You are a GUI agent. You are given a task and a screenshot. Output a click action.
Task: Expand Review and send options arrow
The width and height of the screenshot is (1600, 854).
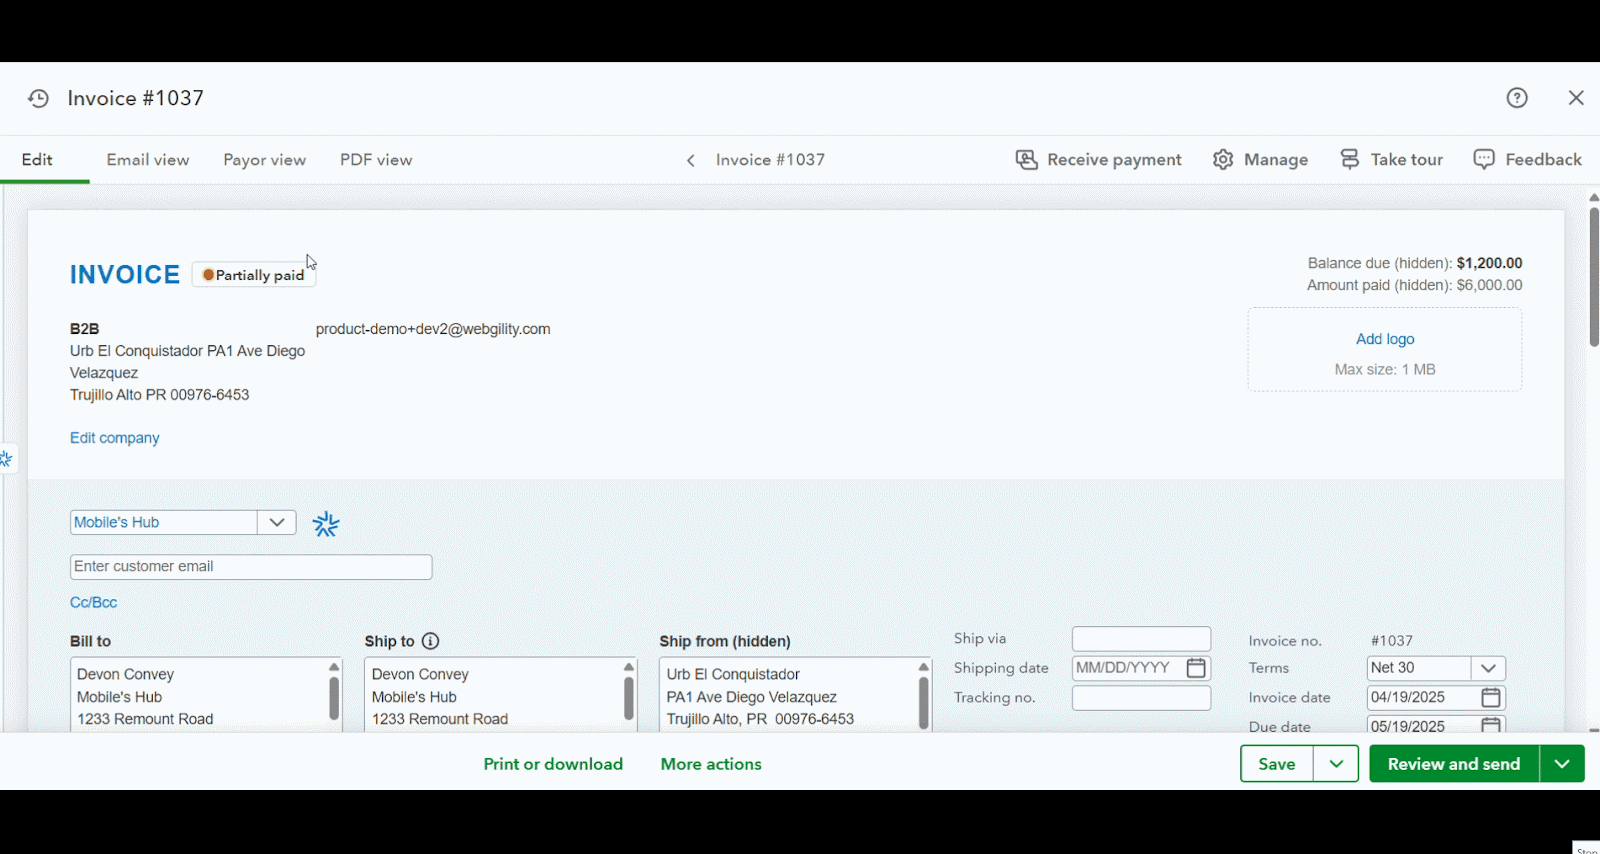pos(1562,764)
